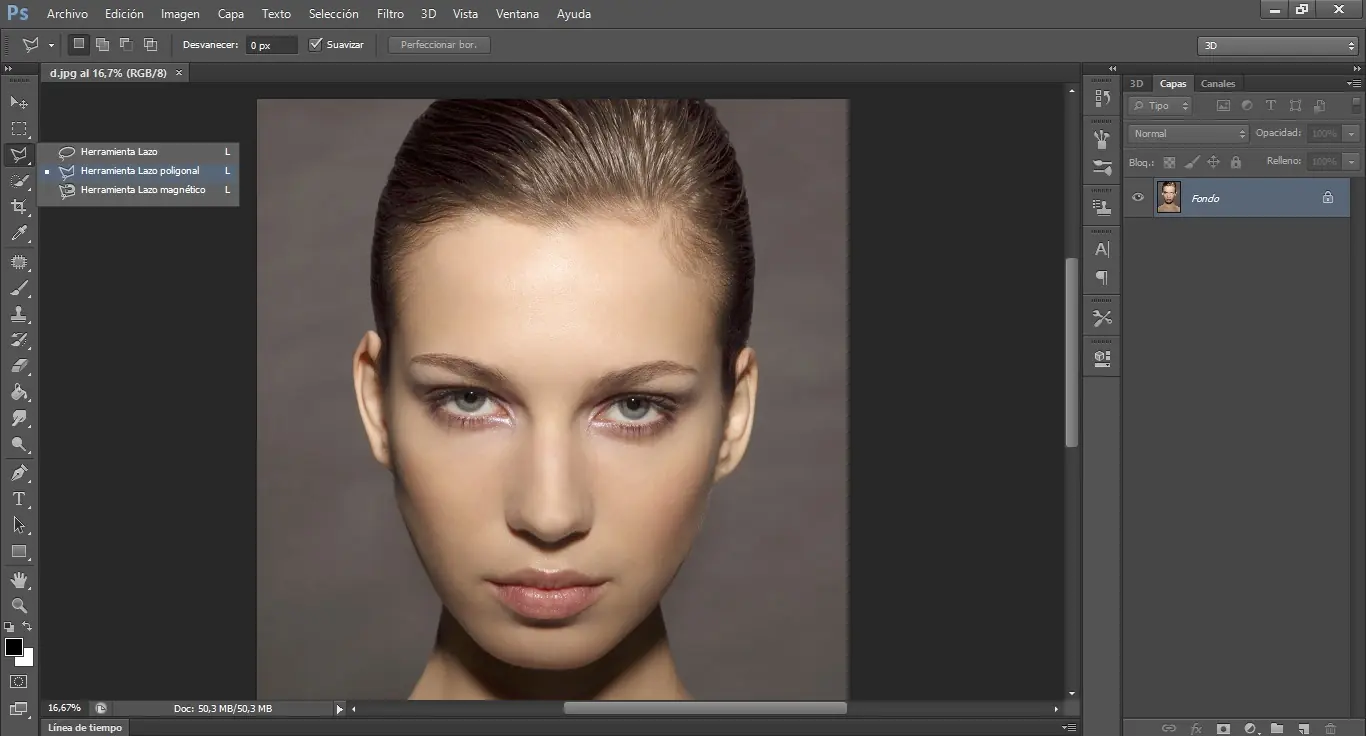This screenshot has height=736, width=1366.
Task: Hide the Fondo layer visibility
Action: 1137,198
